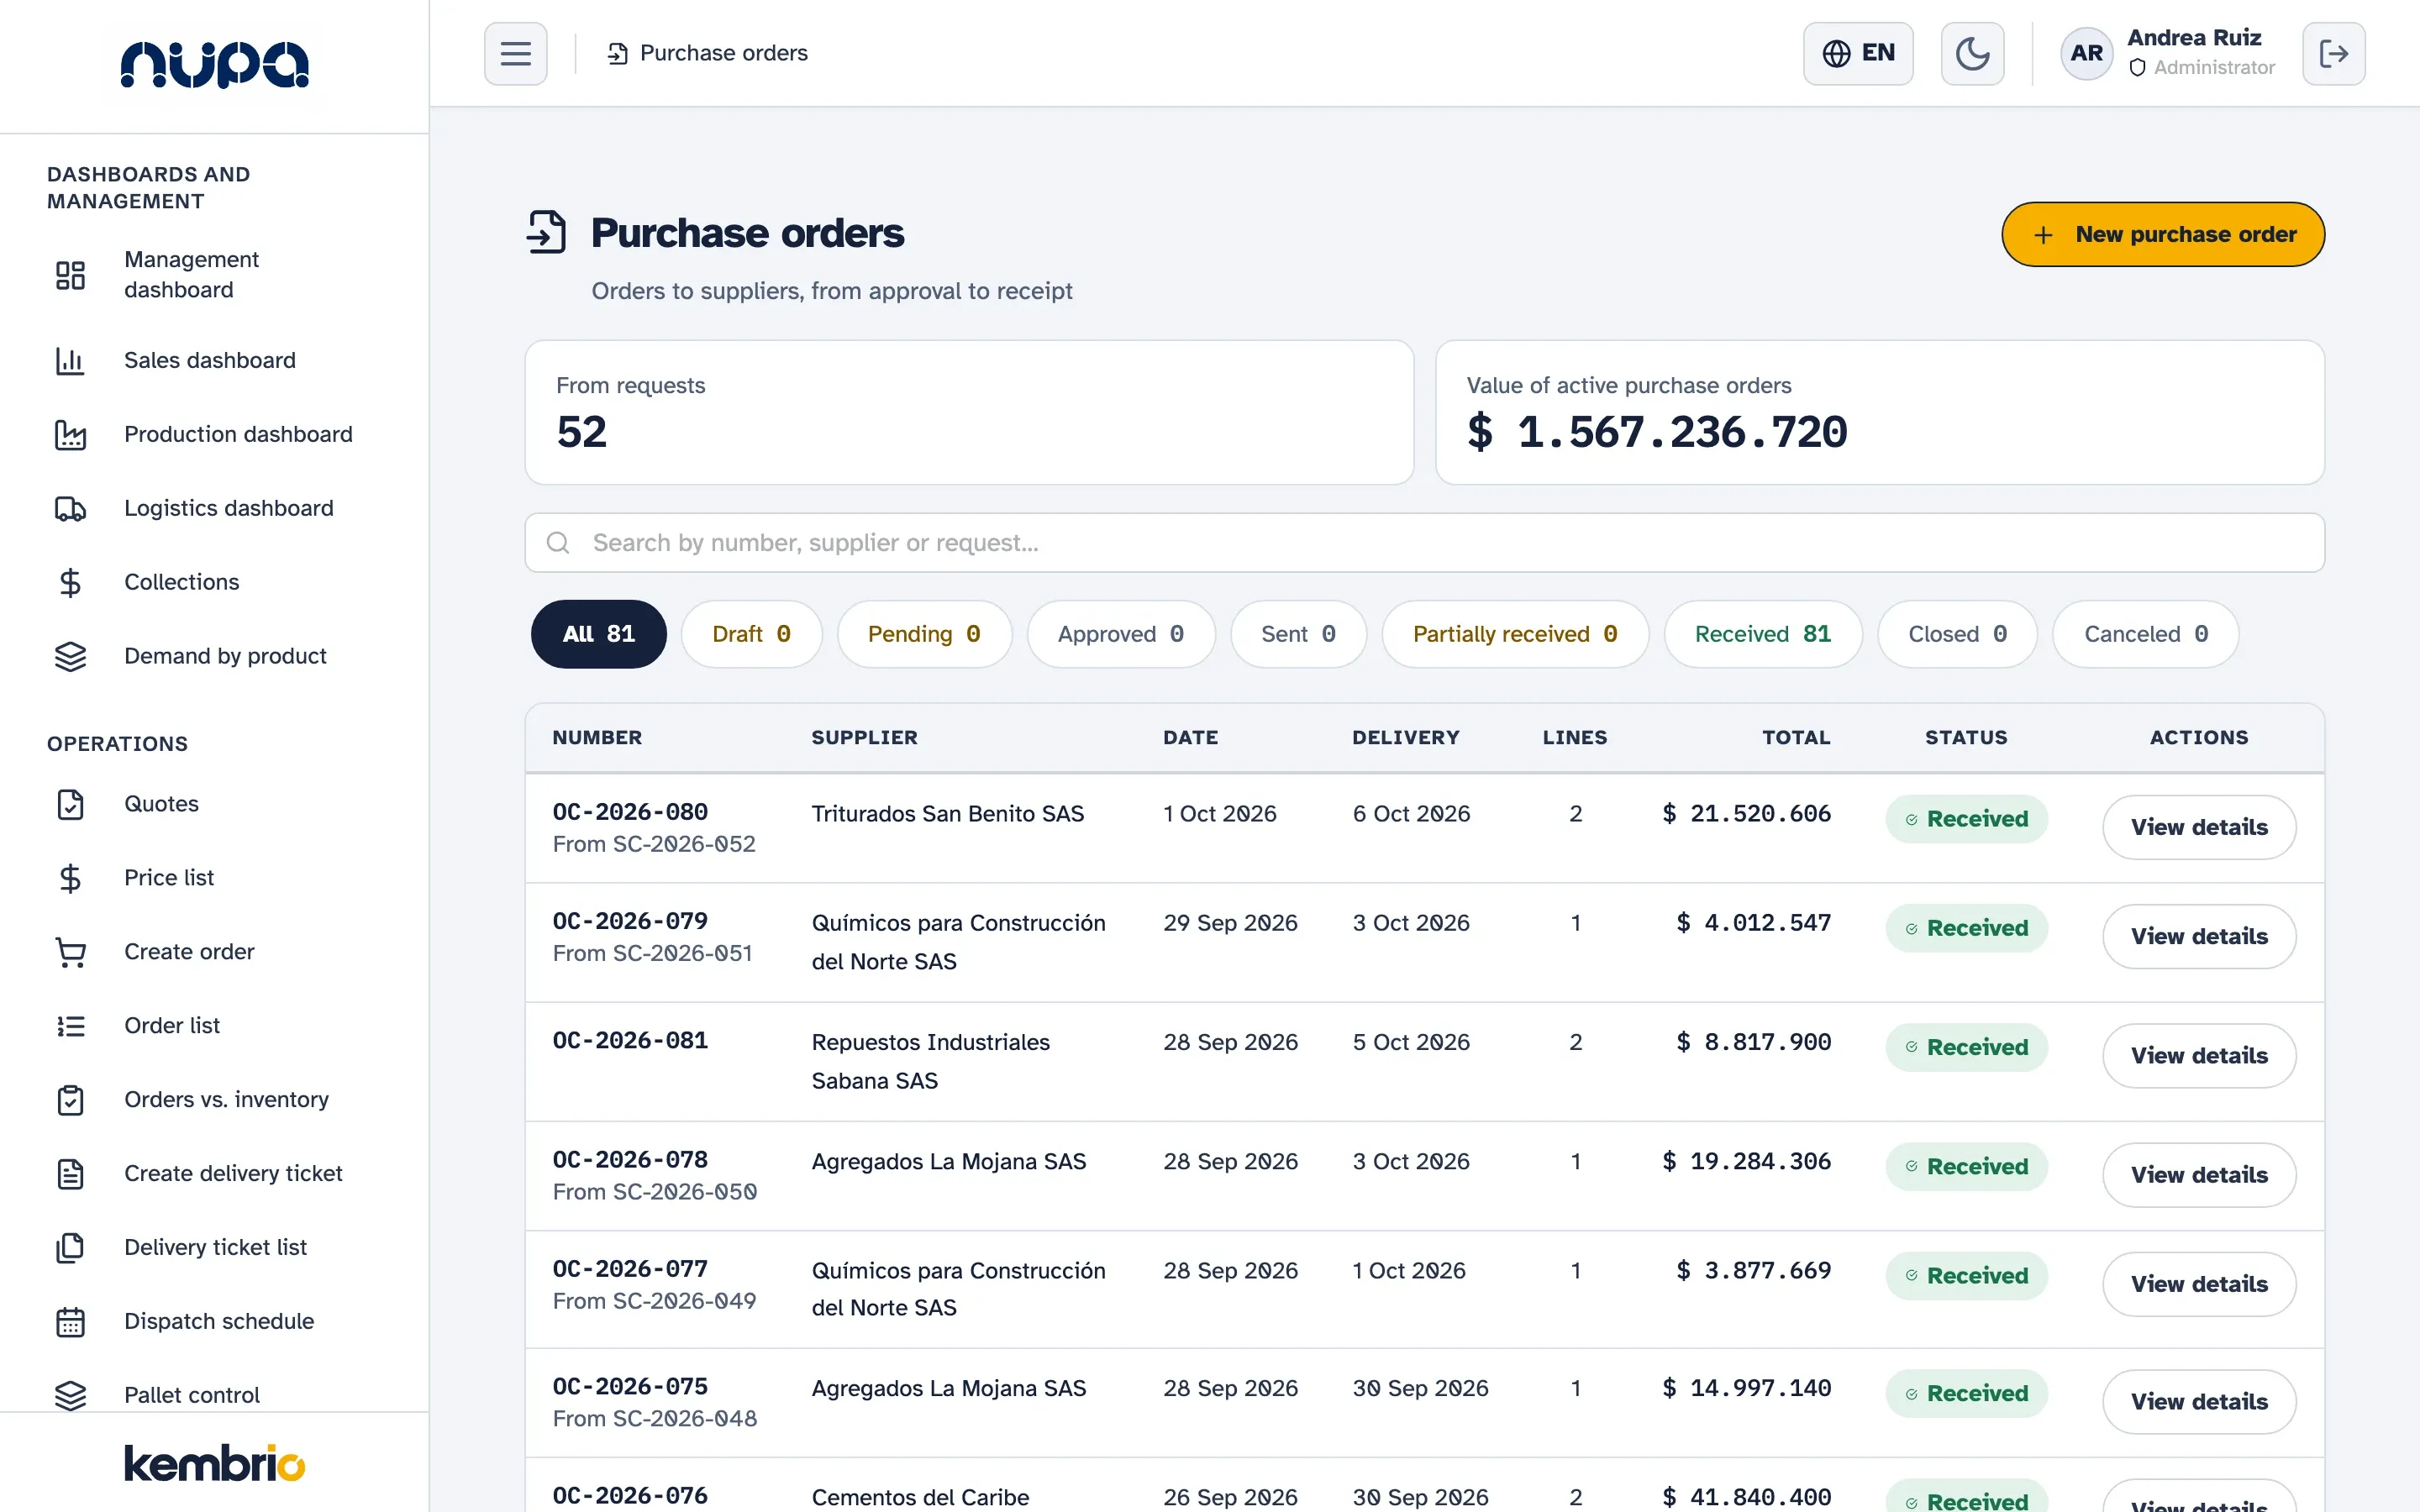
Task: Select the Pending filter tab
Action: click(924, 634)
